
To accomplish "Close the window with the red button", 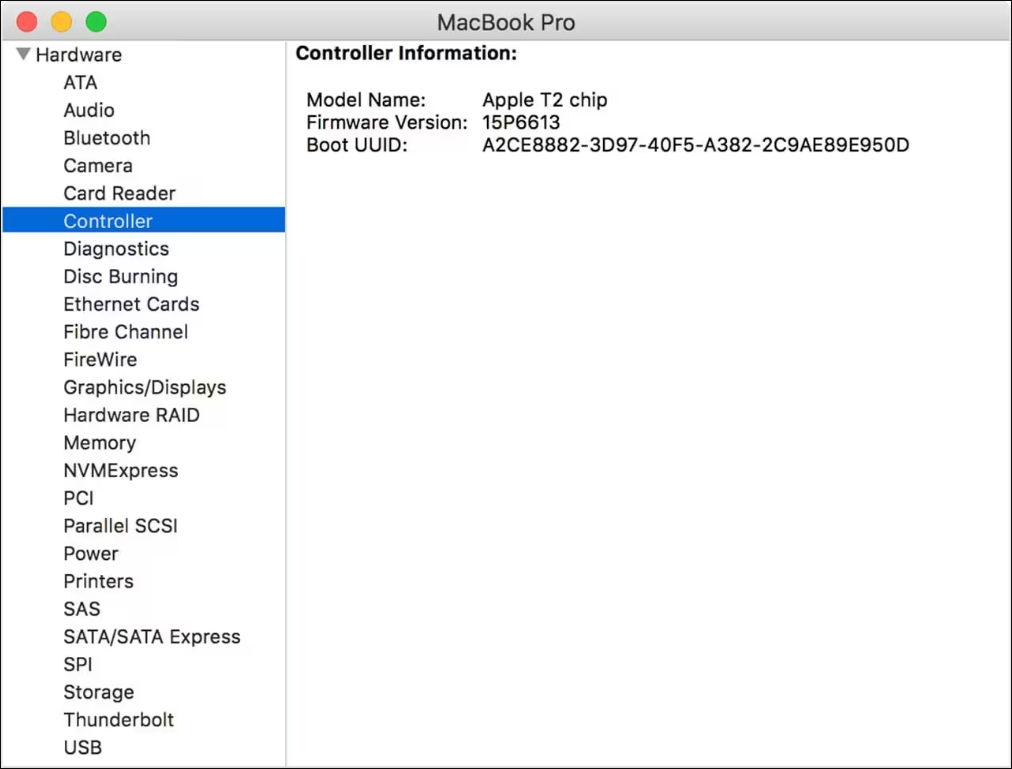I will click(x=26, y=21).
